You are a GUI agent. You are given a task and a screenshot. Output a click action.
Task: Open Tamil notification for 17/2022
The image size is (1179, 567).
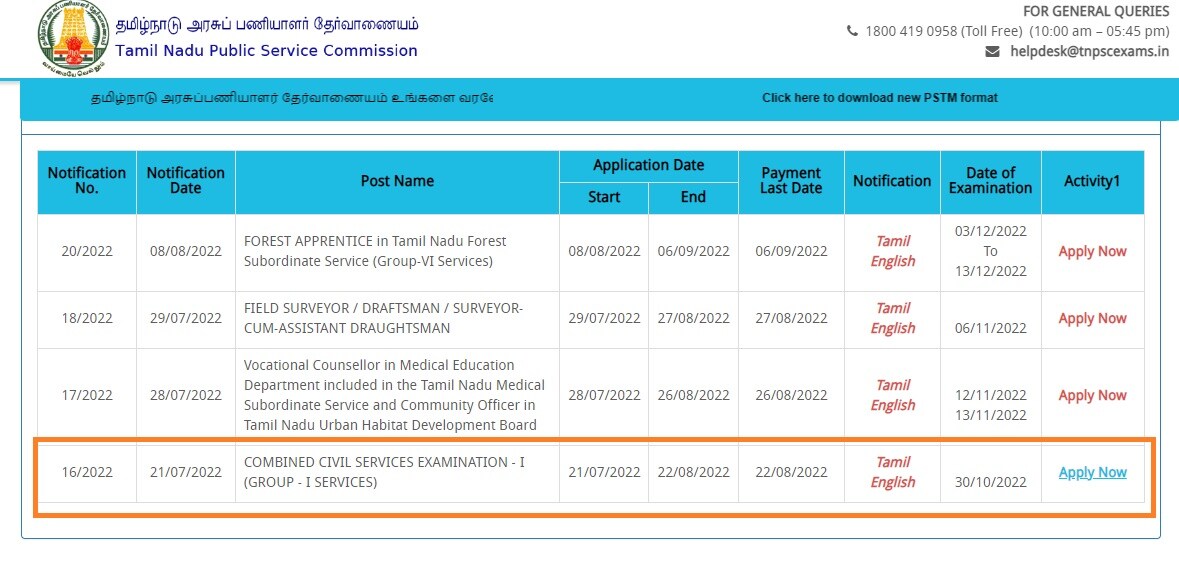coord(893,385)
